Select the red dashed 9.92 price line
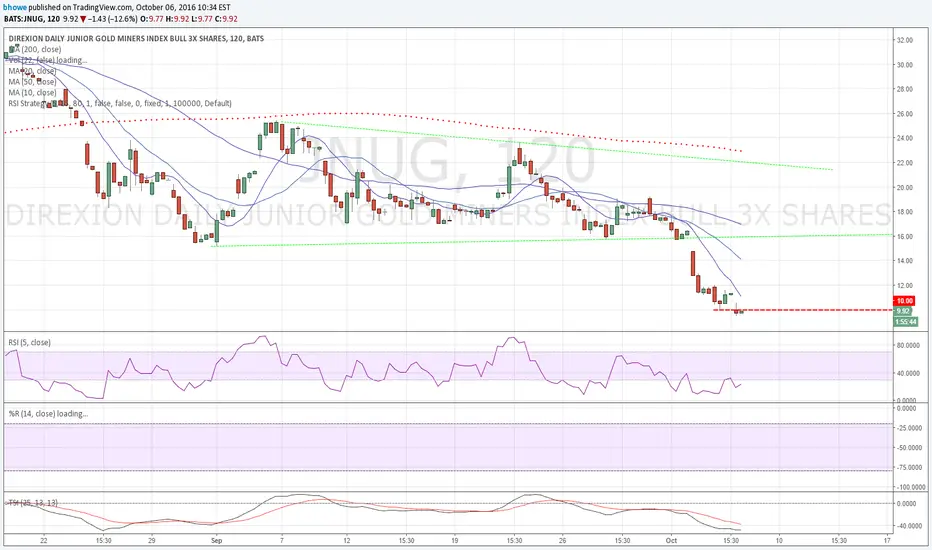This screenshot has height=550, width=932. pyautogui.click(x=804, y=310)
